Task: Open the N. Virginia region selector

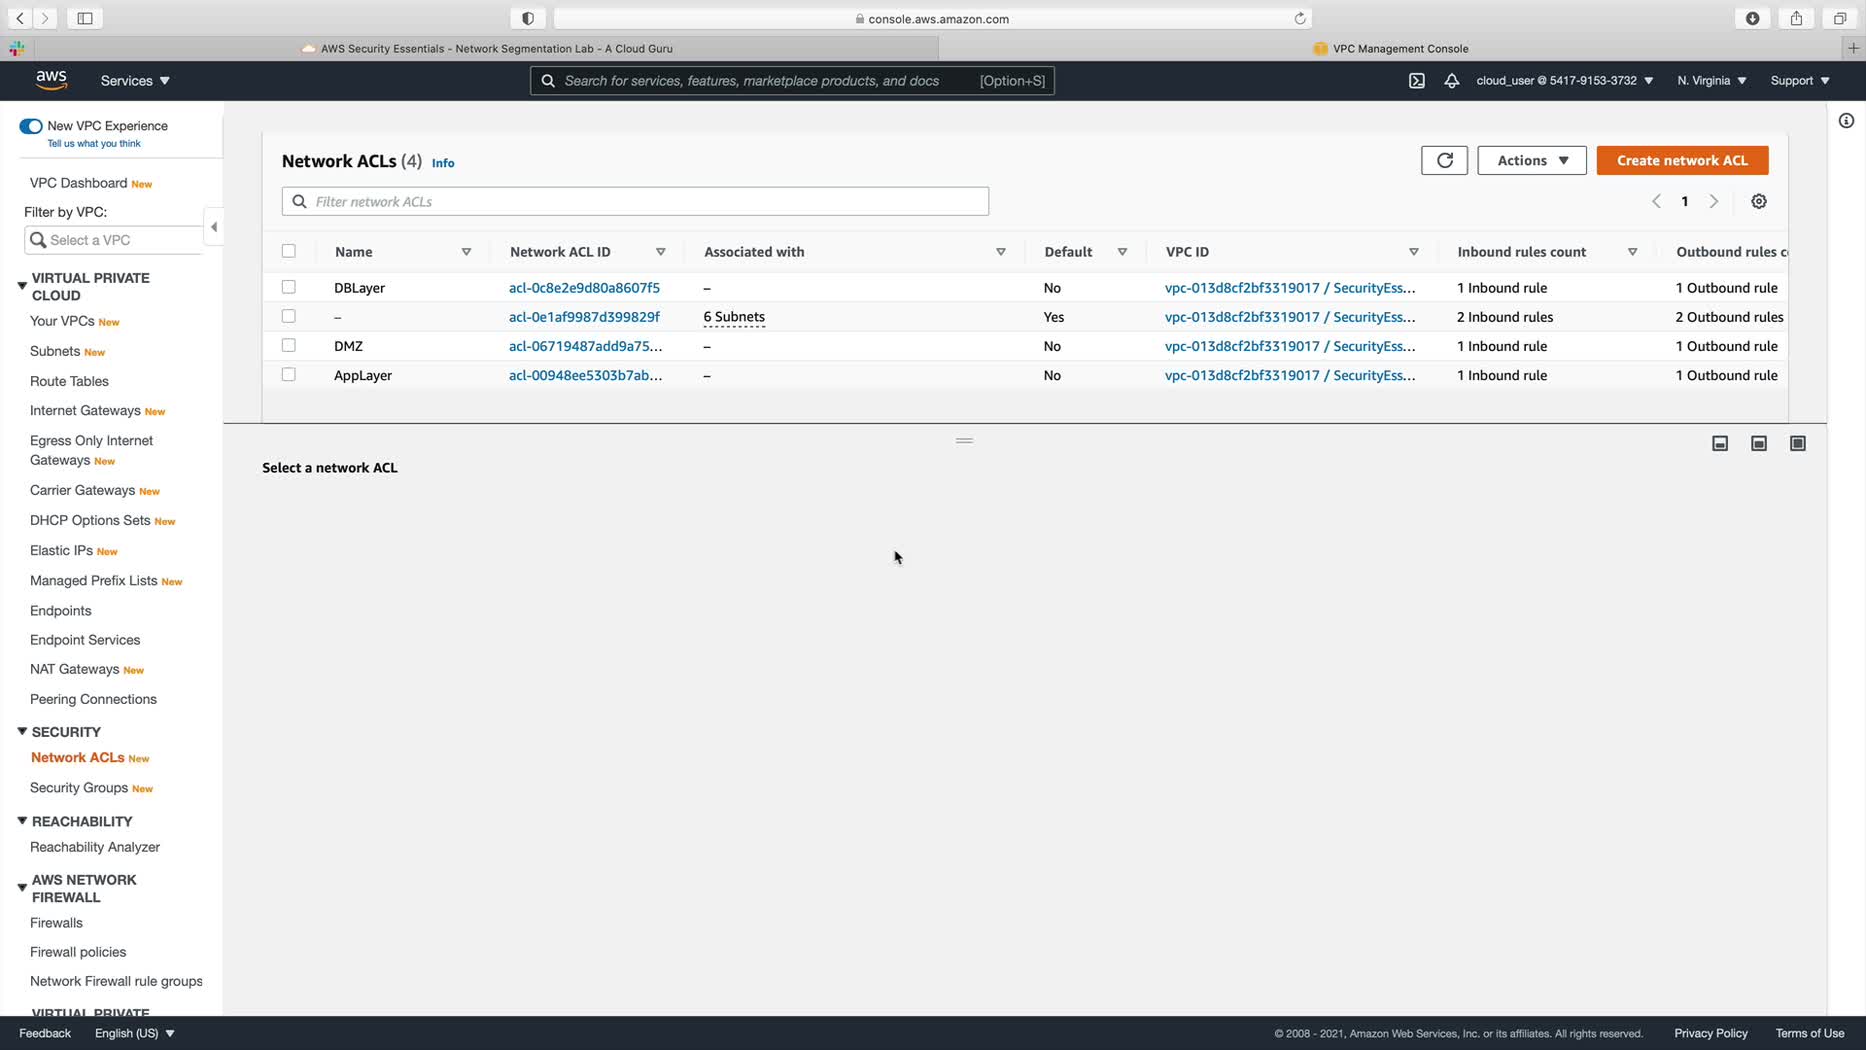Action: click(1712, 81)
